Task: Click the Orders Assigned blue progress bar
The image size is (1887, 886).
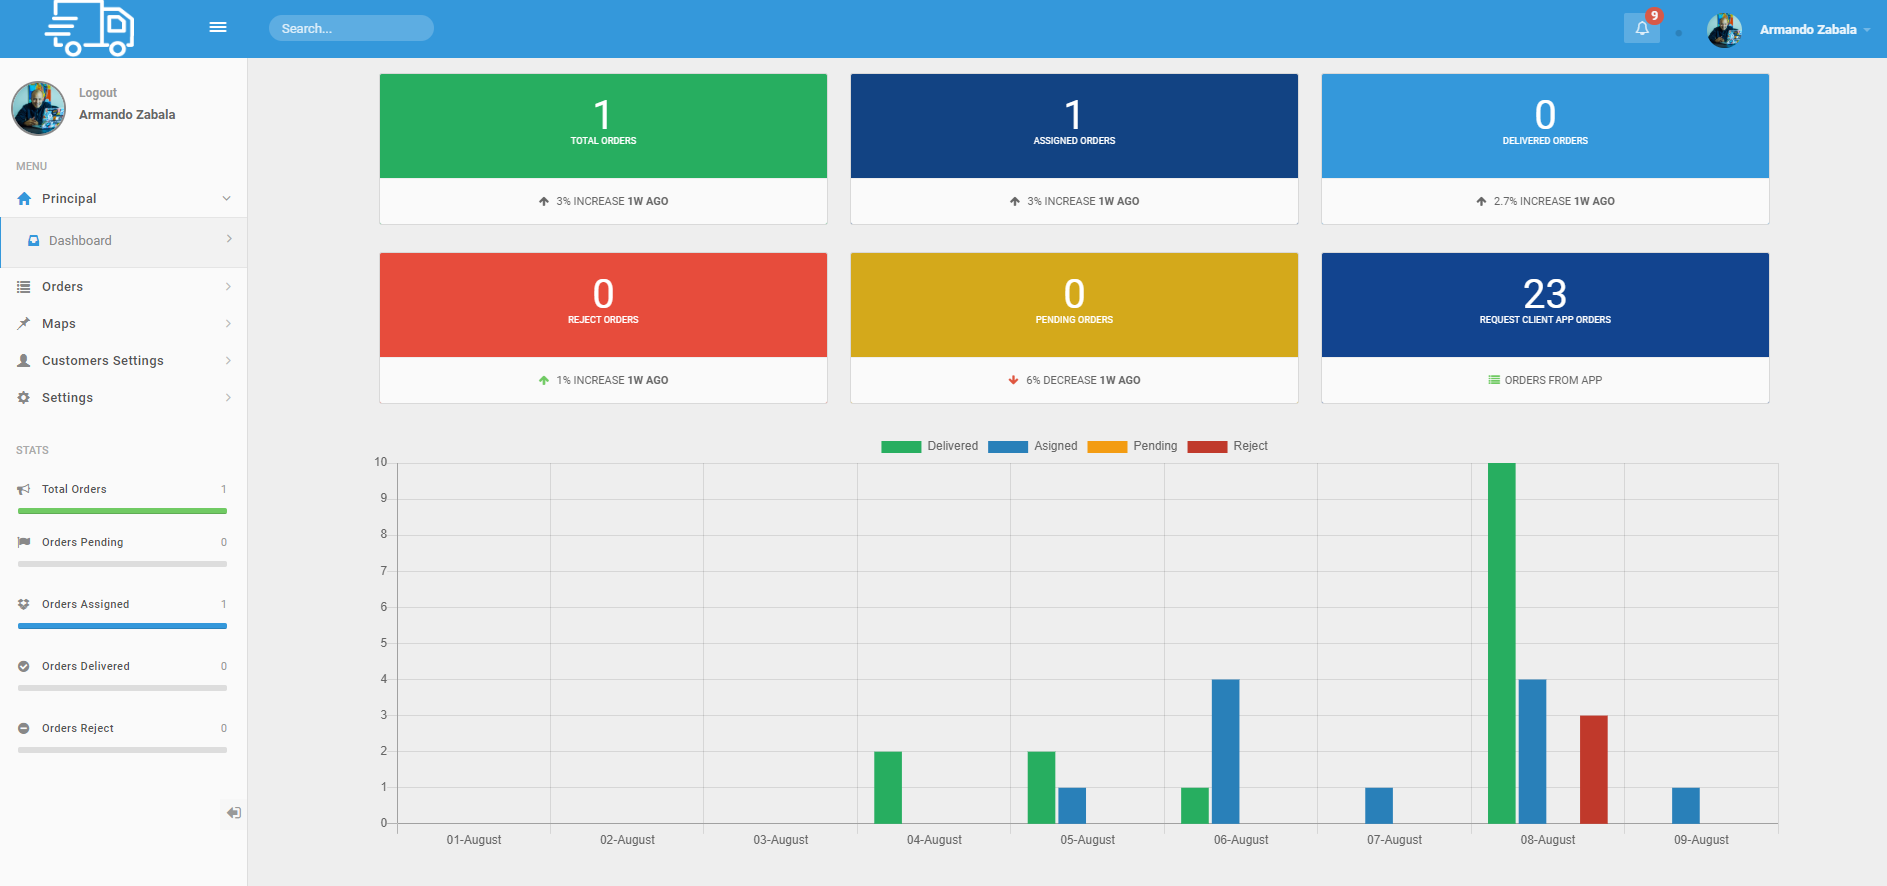Action: [x=122, y=626]
